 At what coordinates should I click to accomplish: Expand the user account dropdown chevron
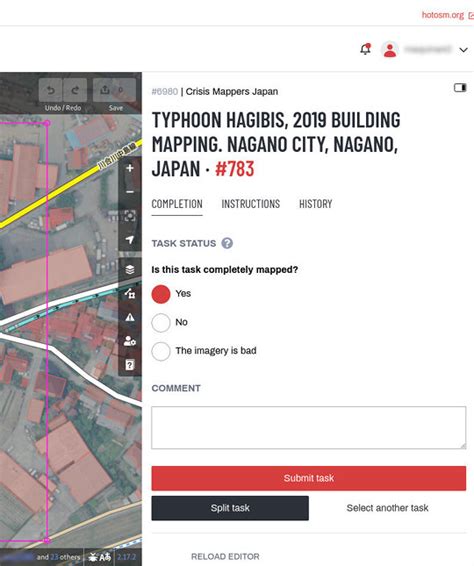(464, 50)
